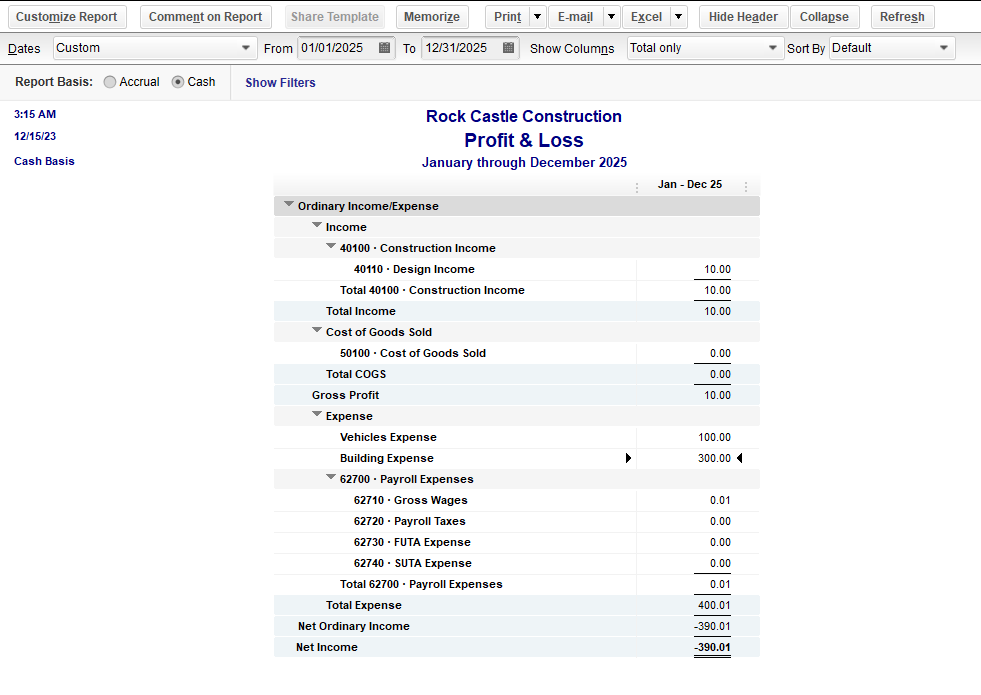Screen dimensions: 981x695
Task: Collapse 40100 Construction Income group
Action: point(331,246)
